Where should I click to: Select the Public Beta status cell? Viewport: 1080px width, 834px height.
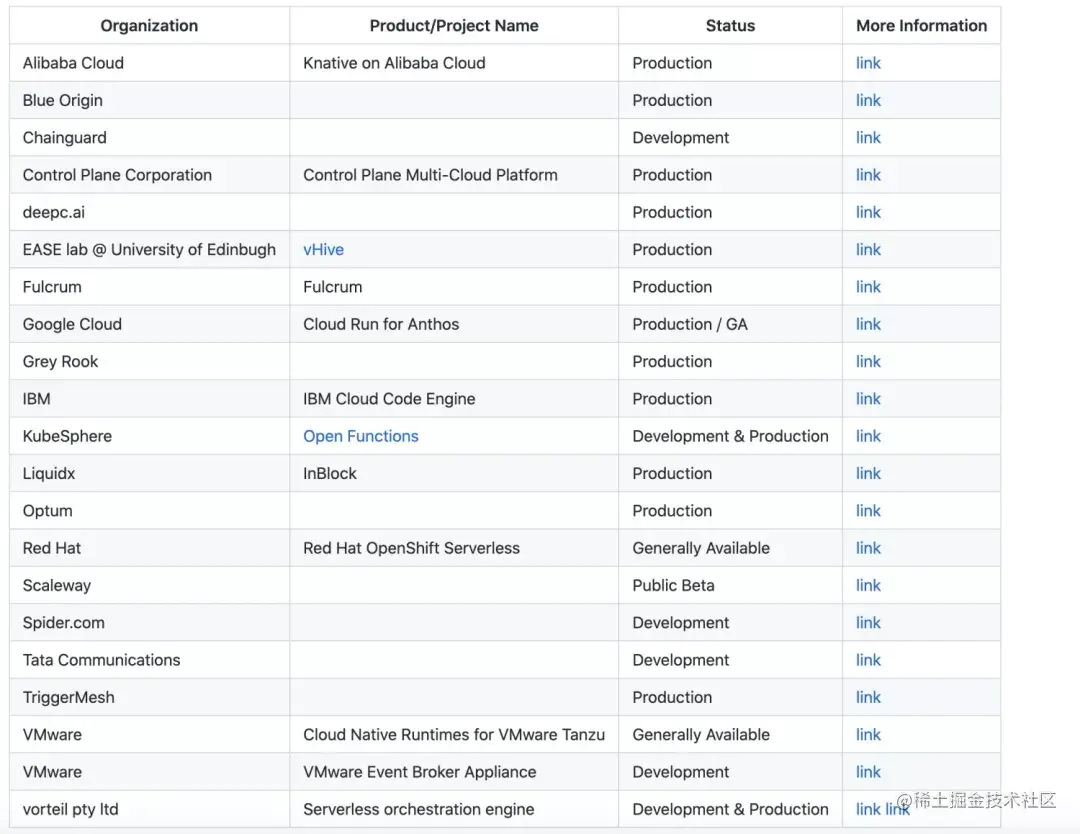click(x=730, y=585)
